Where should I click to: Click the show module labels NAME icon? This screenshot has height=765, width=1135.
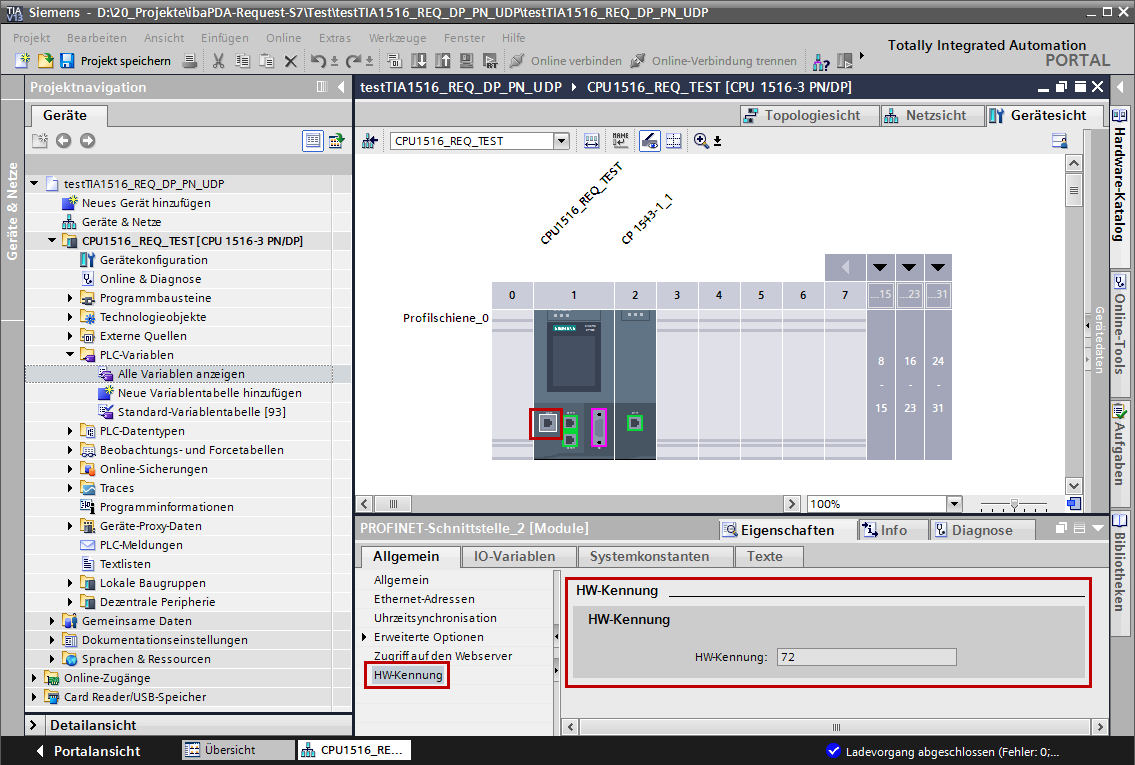pyautogui.click(x=621, y=141)
